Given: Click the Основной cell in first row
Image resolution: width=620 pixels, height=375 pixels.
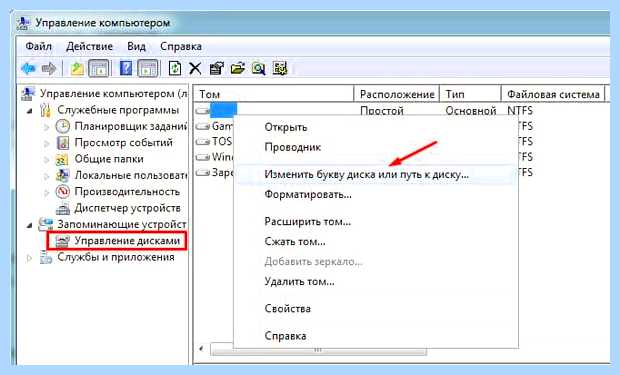Looking at the screenshot, I should [x=471, y=111].
